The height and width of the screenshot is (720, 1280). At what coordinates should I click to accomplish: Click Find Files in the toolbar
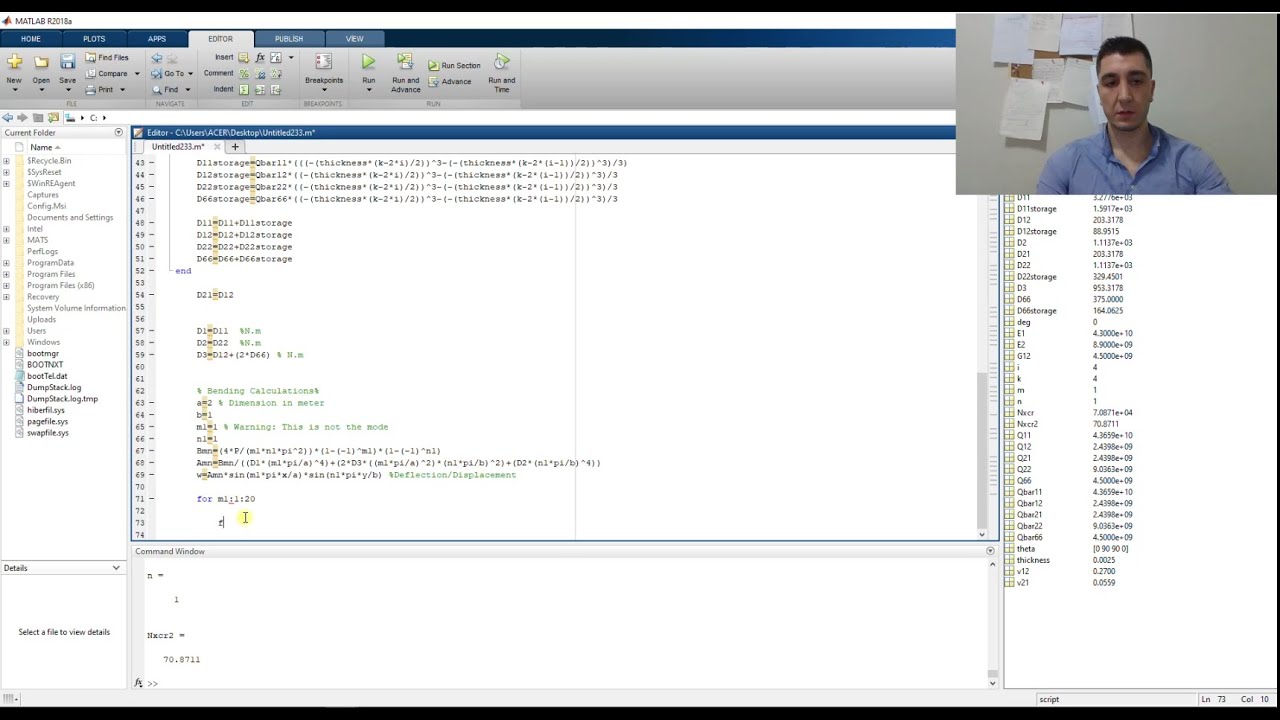coord(106,58)
